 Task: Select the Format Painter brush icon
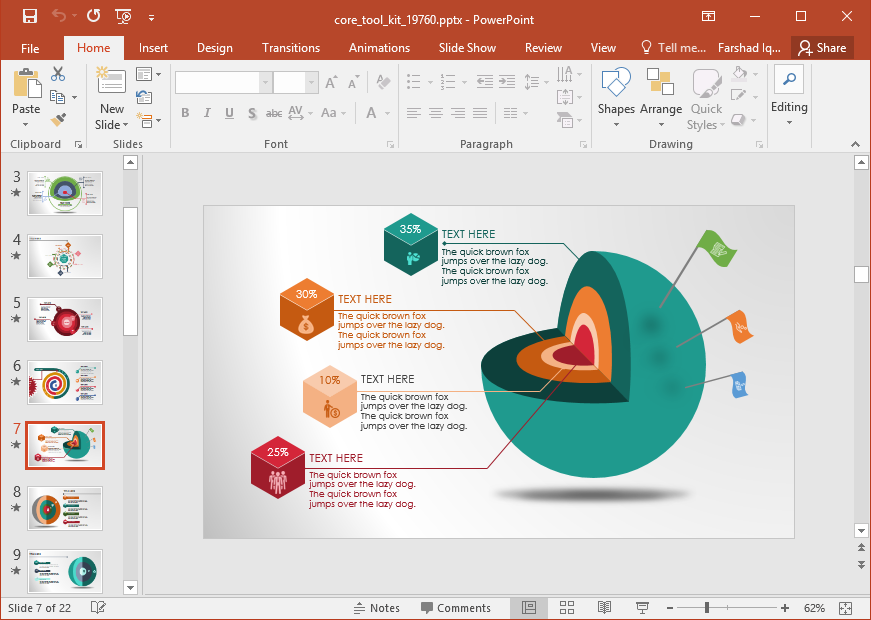(58, 119)
